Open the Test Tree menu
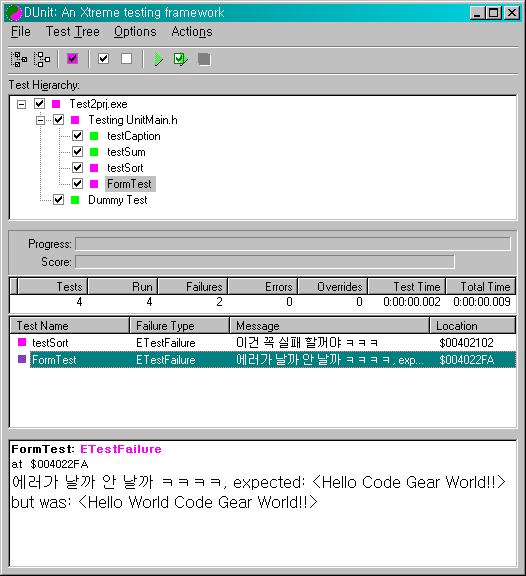 (73, 32)
